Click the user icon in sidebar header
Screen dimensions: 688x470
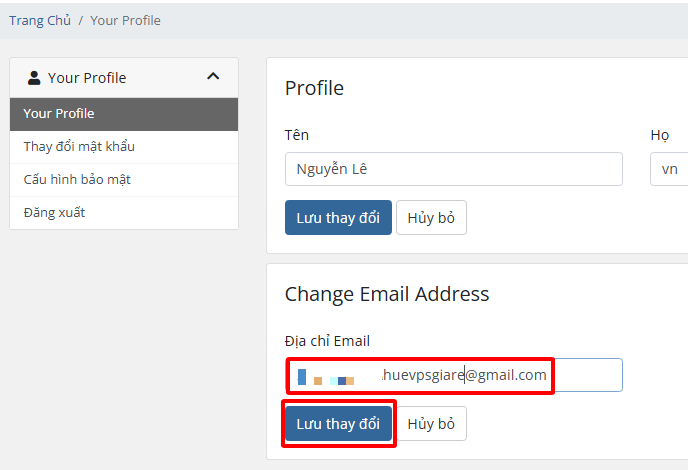click(x=34, y=78)
